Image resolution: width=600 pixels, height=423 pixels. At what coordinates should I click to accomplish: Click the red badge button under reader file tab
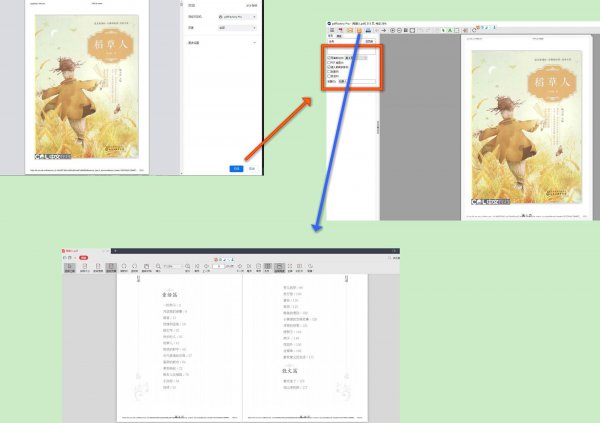pos(83,258)
